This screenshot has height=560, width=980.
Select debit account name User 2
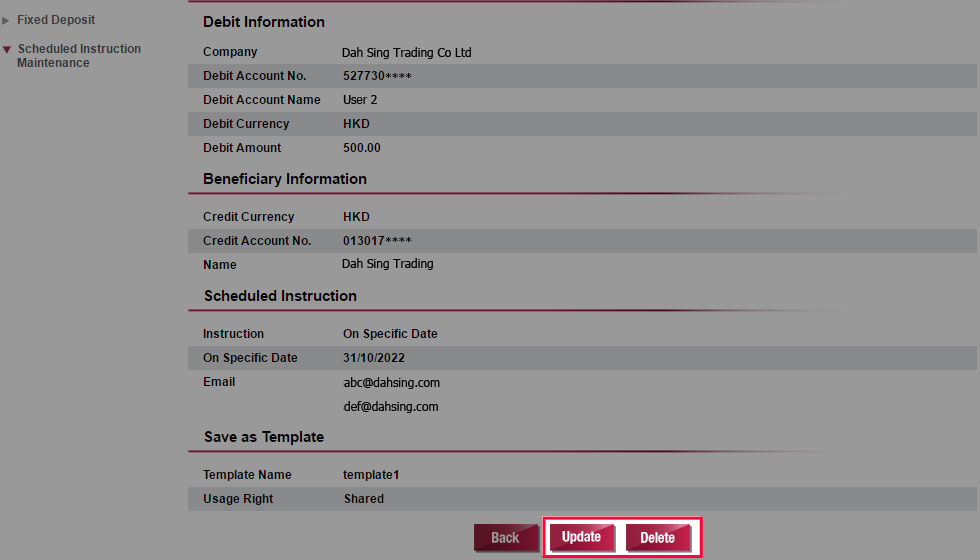click(x=360, y=100)
